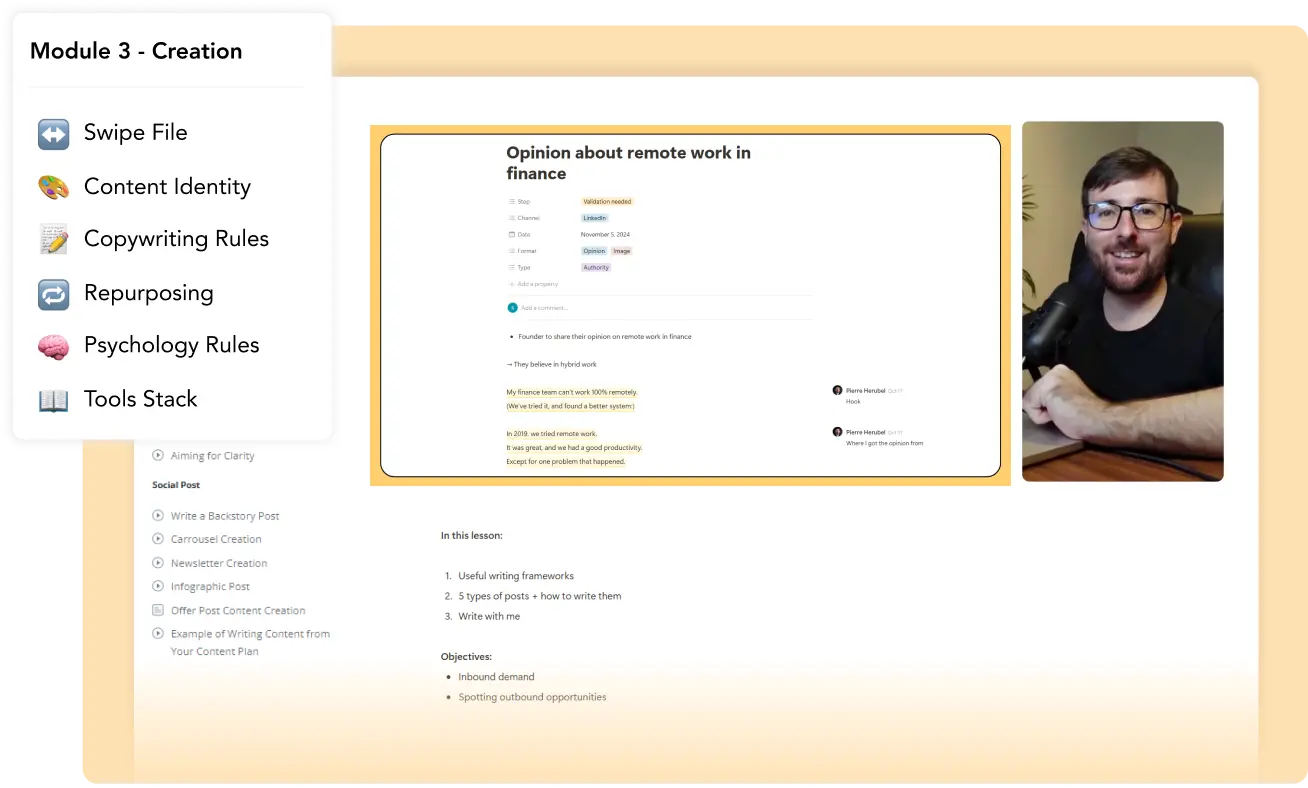Click the Social Post section heading
Viewport: 1308px width, 788px height.
(176, 485)
